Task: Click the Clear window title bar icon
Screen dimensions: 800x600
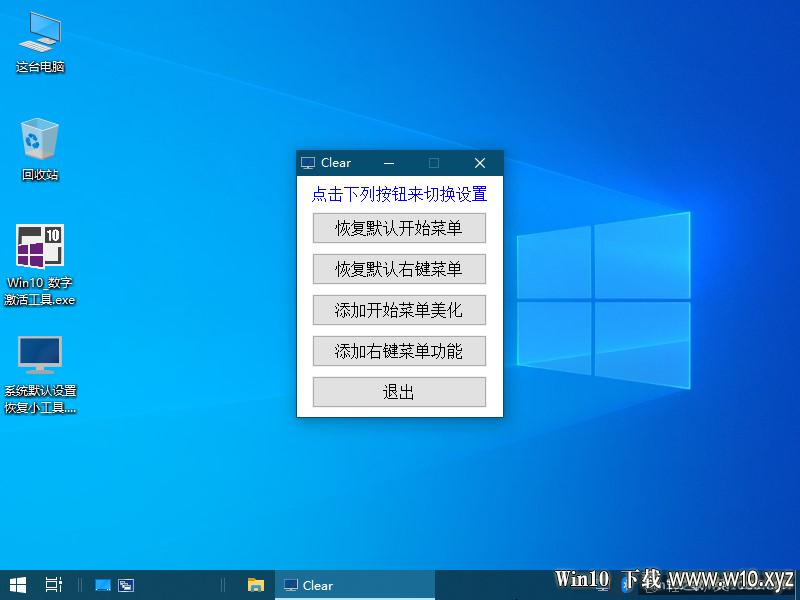Action: [x=308, y=163]
